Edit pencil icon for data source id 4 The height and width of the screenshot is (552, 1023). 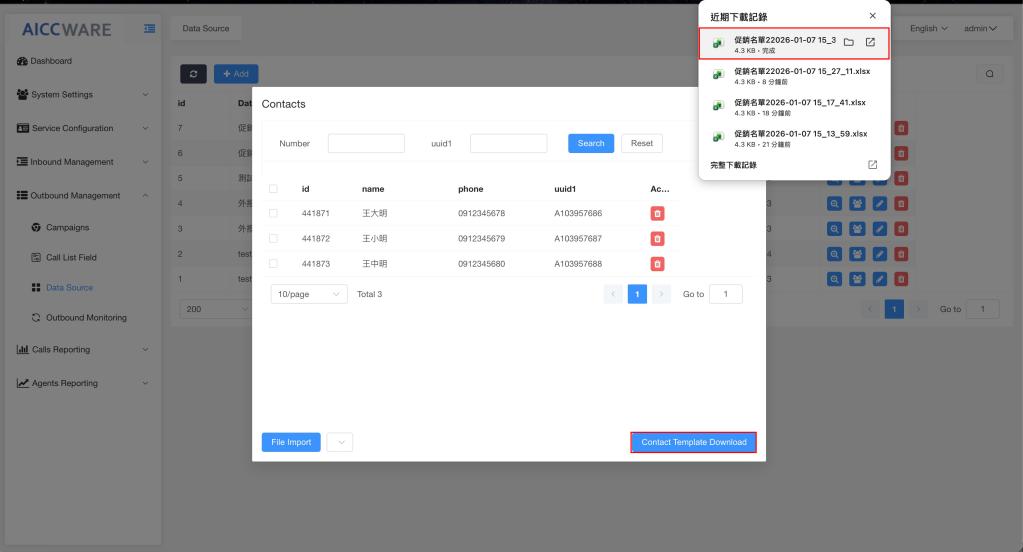tap(879, 204)
